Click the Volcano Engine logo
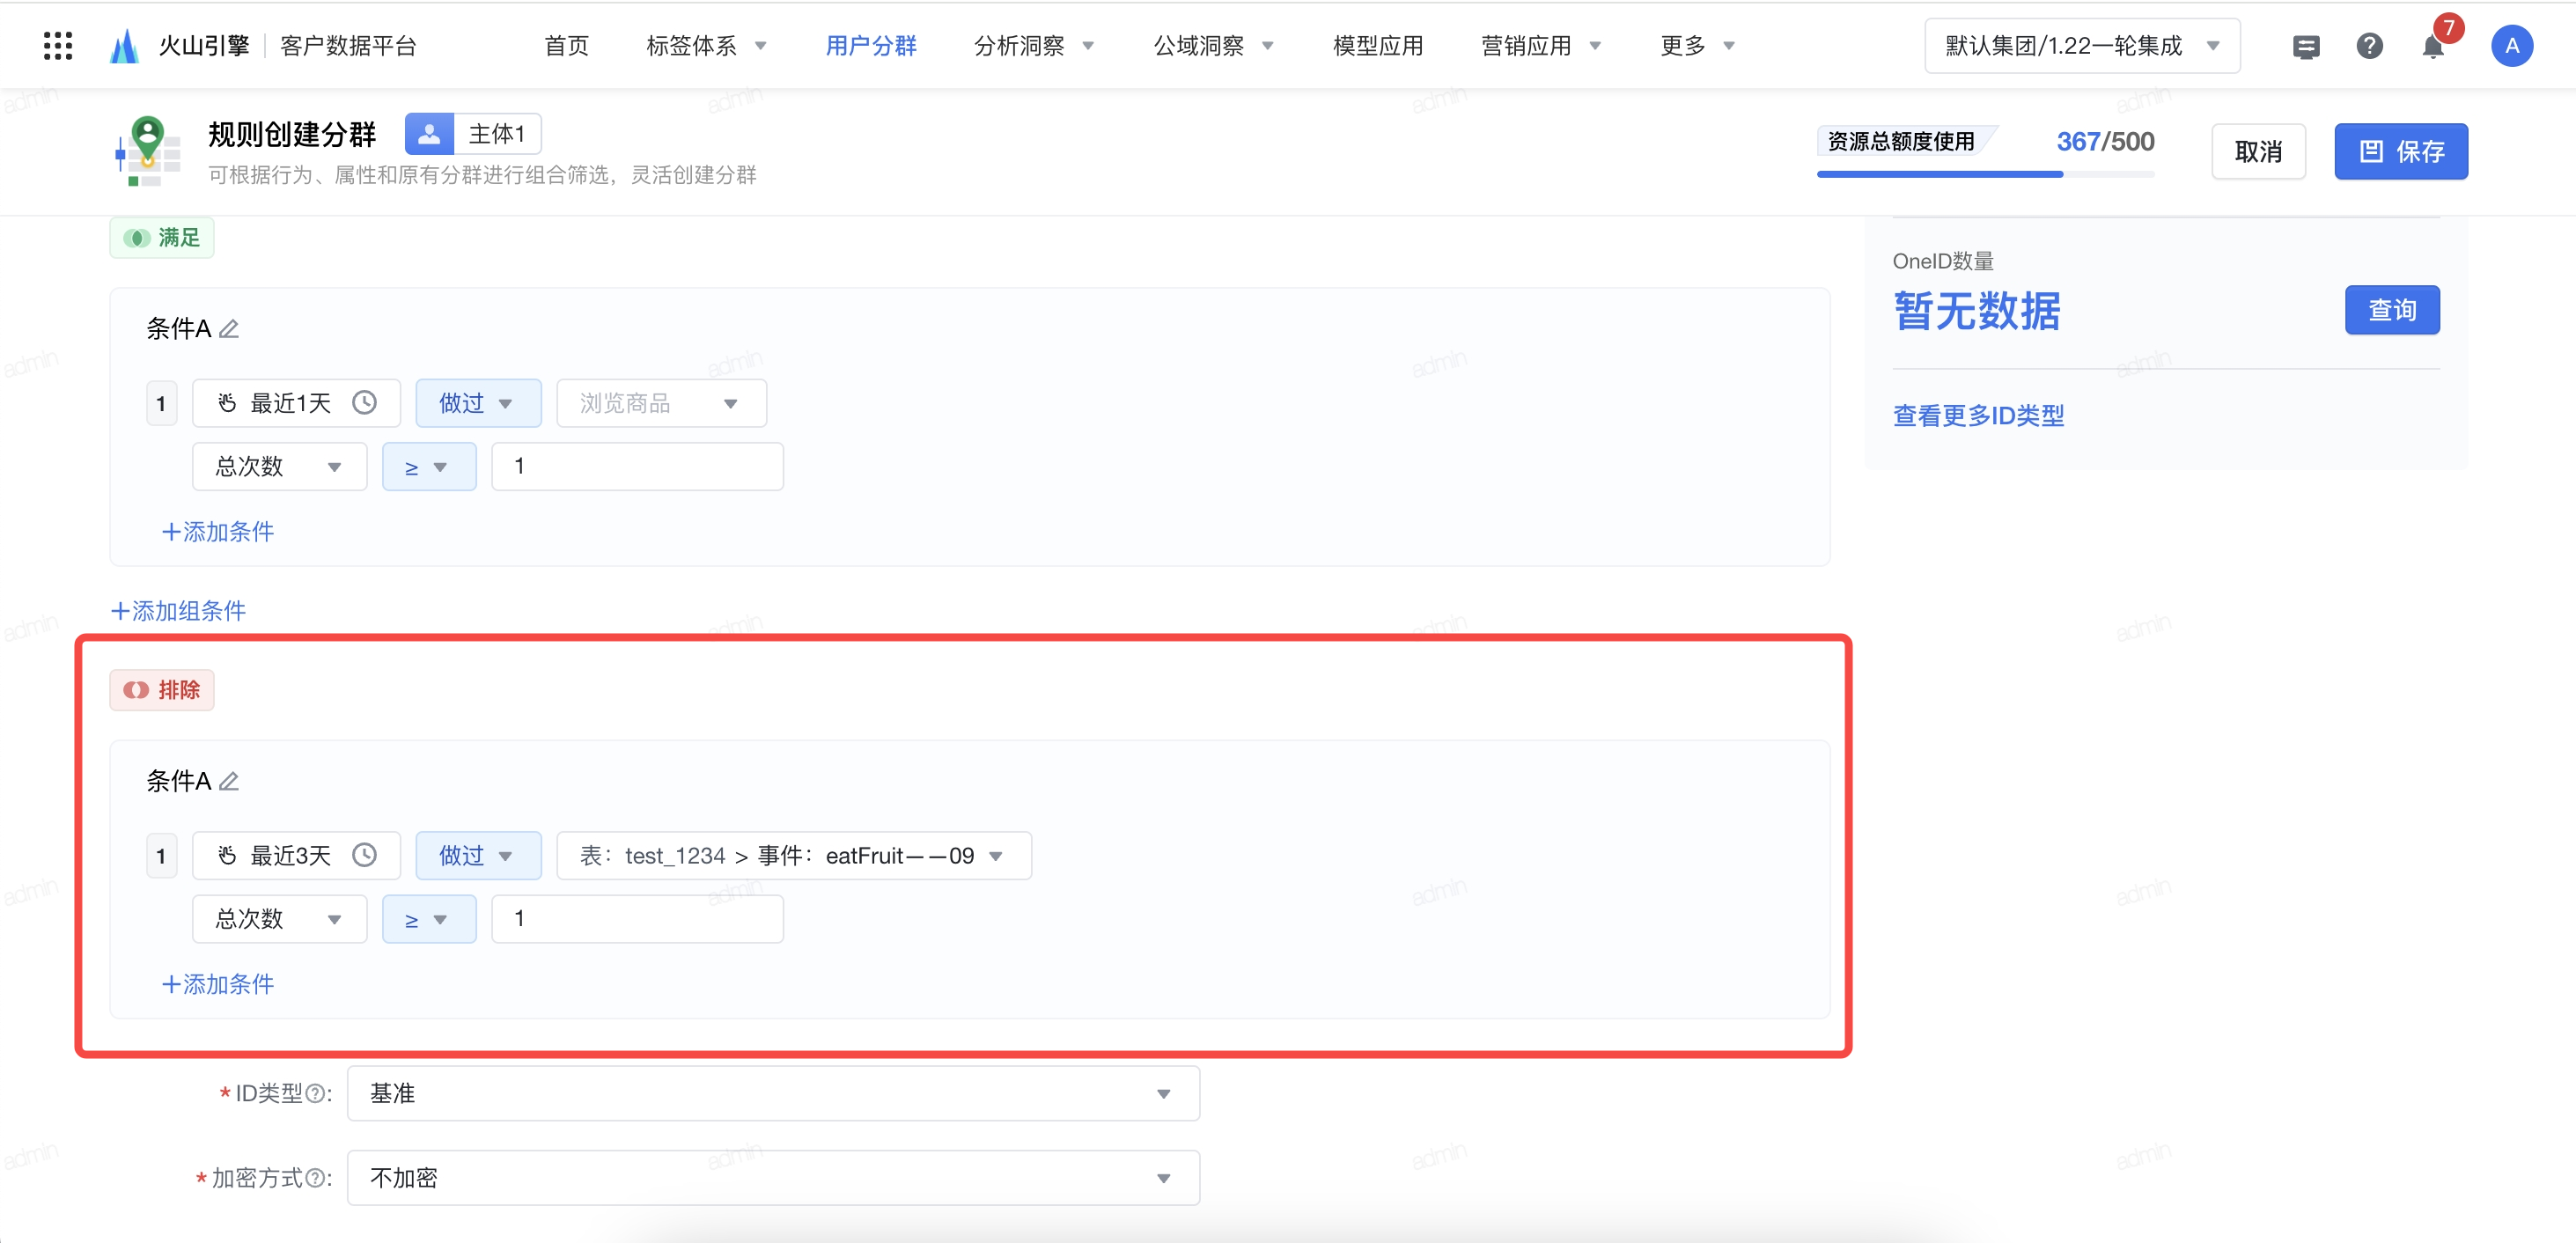The width and height of the screenshot is (2576, 1243). click(124, 46)
